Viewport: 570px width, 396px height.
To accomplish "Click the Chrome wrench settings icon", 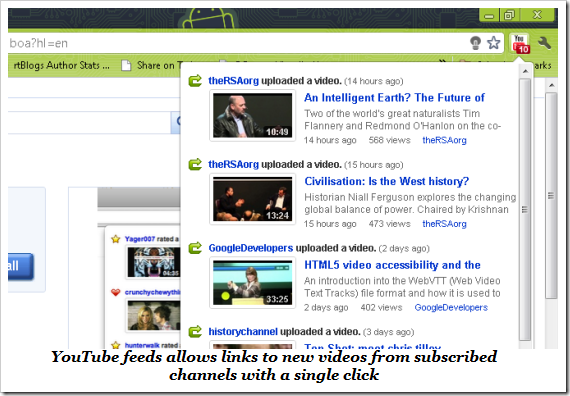I will pos(544,43).
